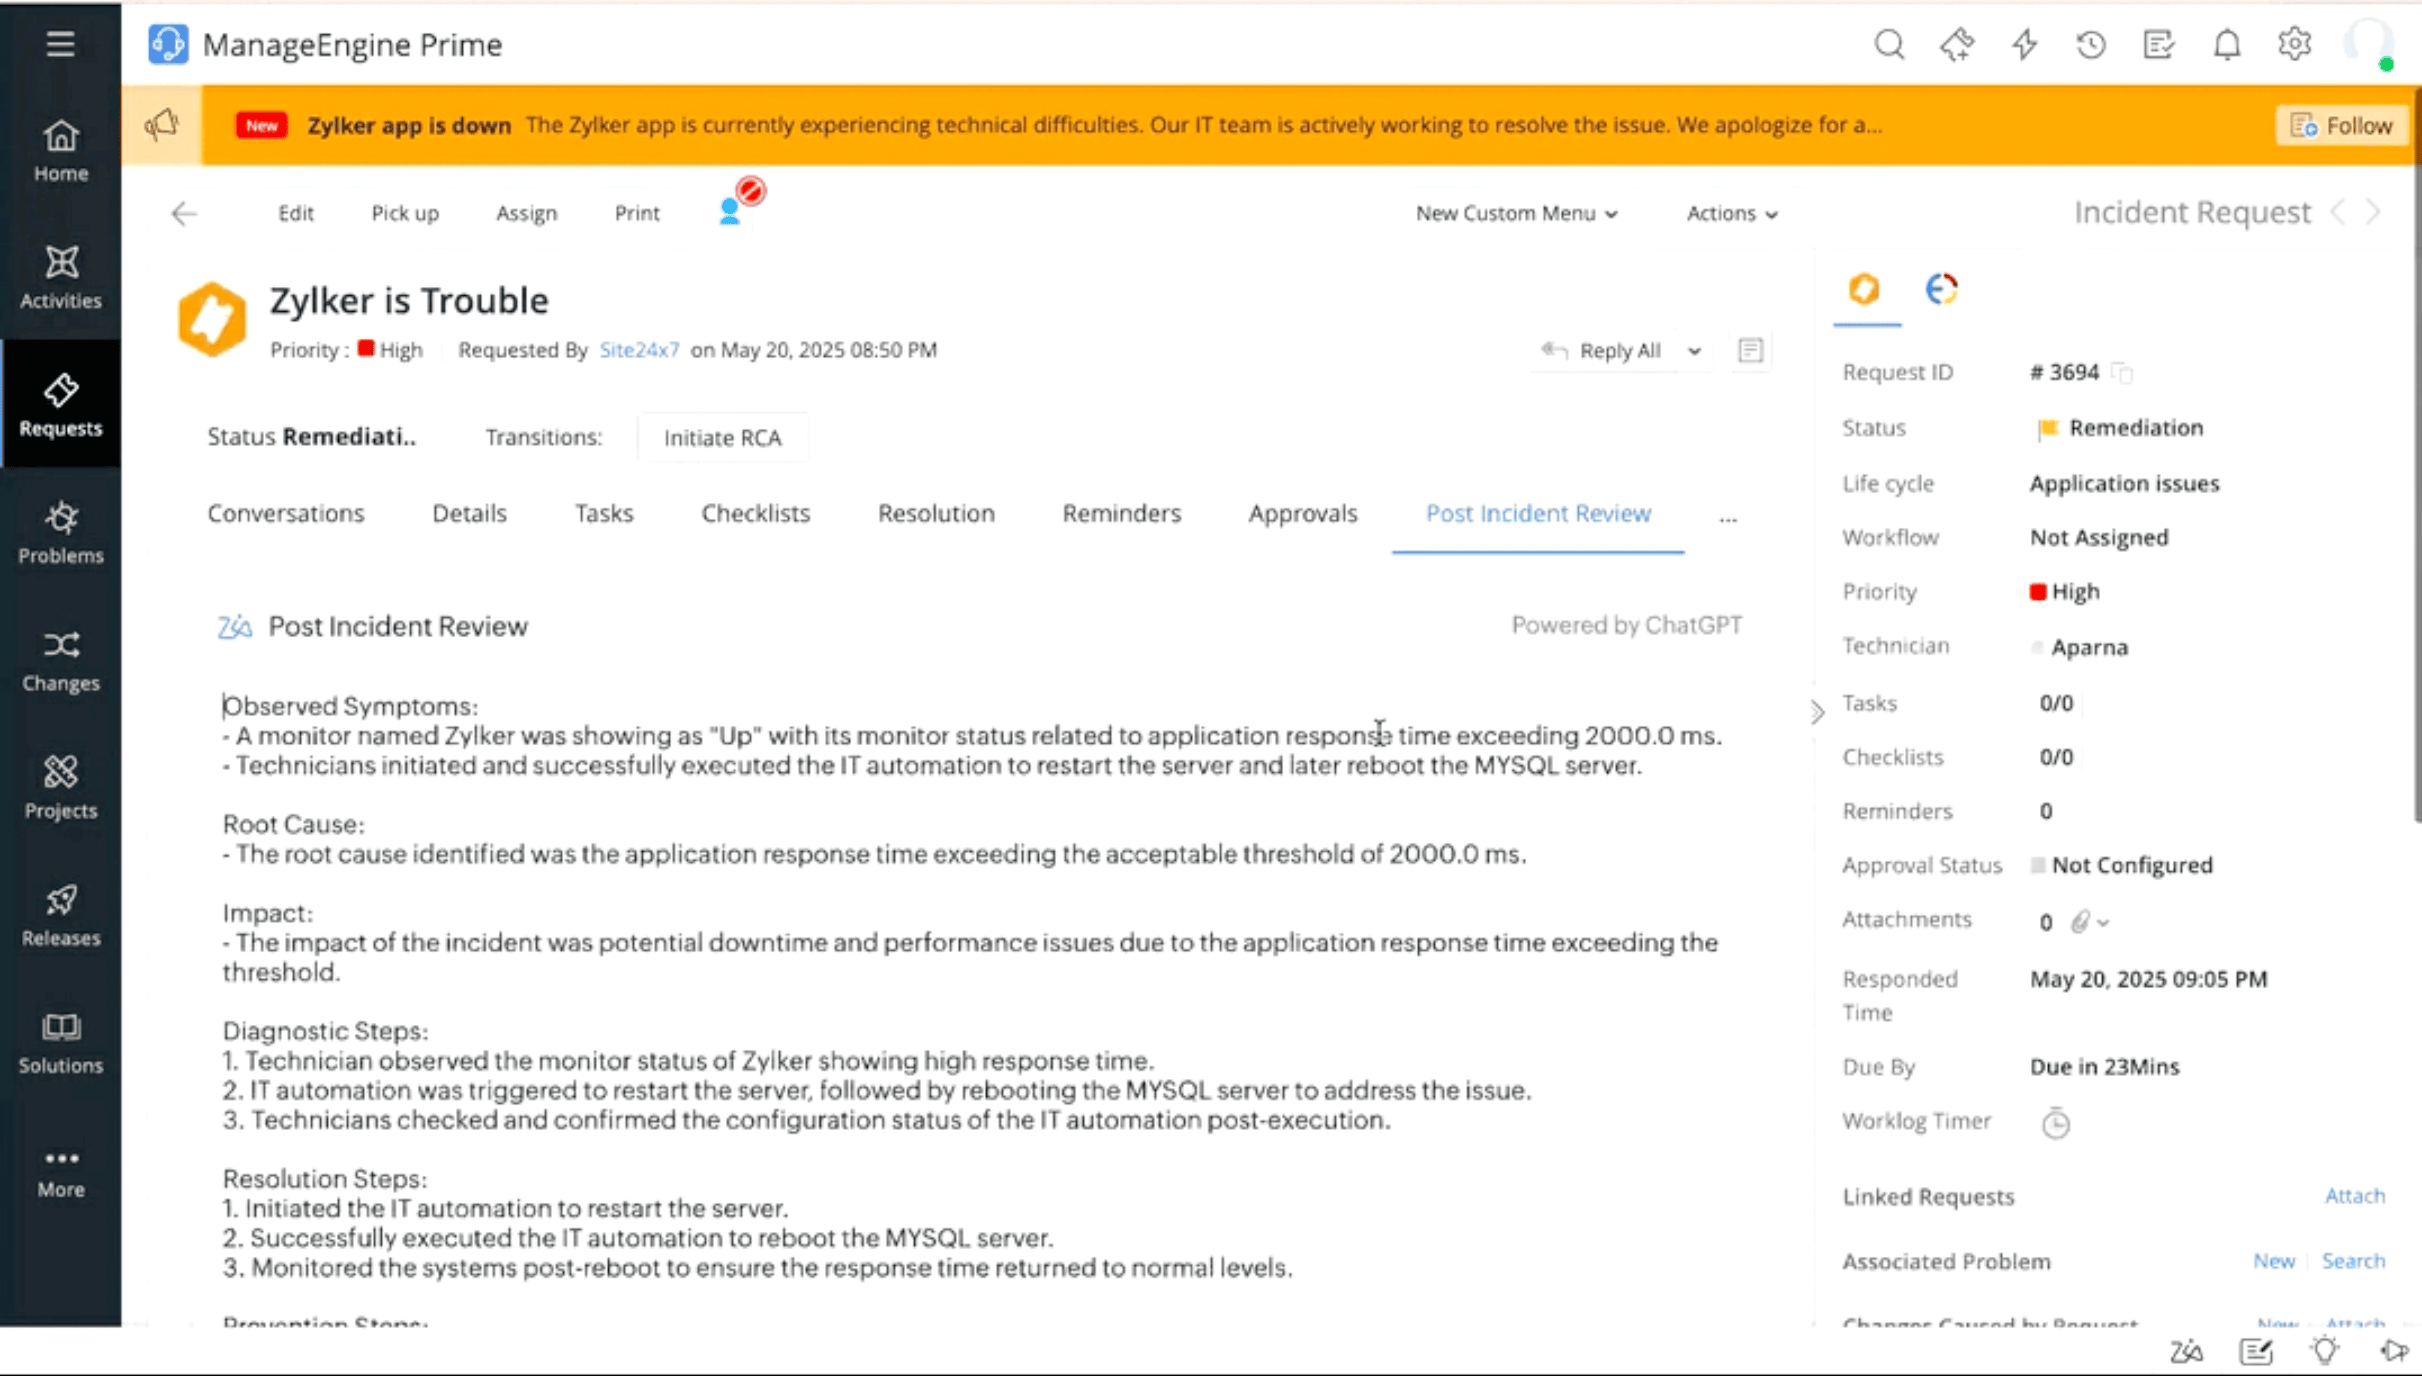Screen dimensions: 2422x1376
Task: Open the notifications bell icon
Action: tap(2226, 45)
